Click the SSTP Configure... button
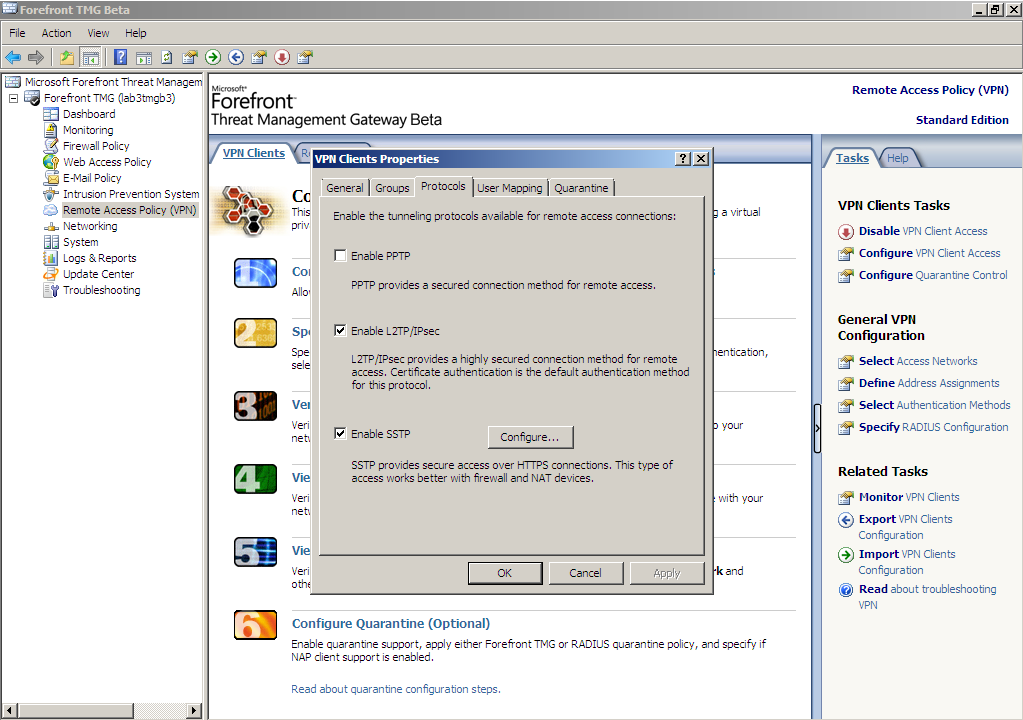 pos(530,437)
